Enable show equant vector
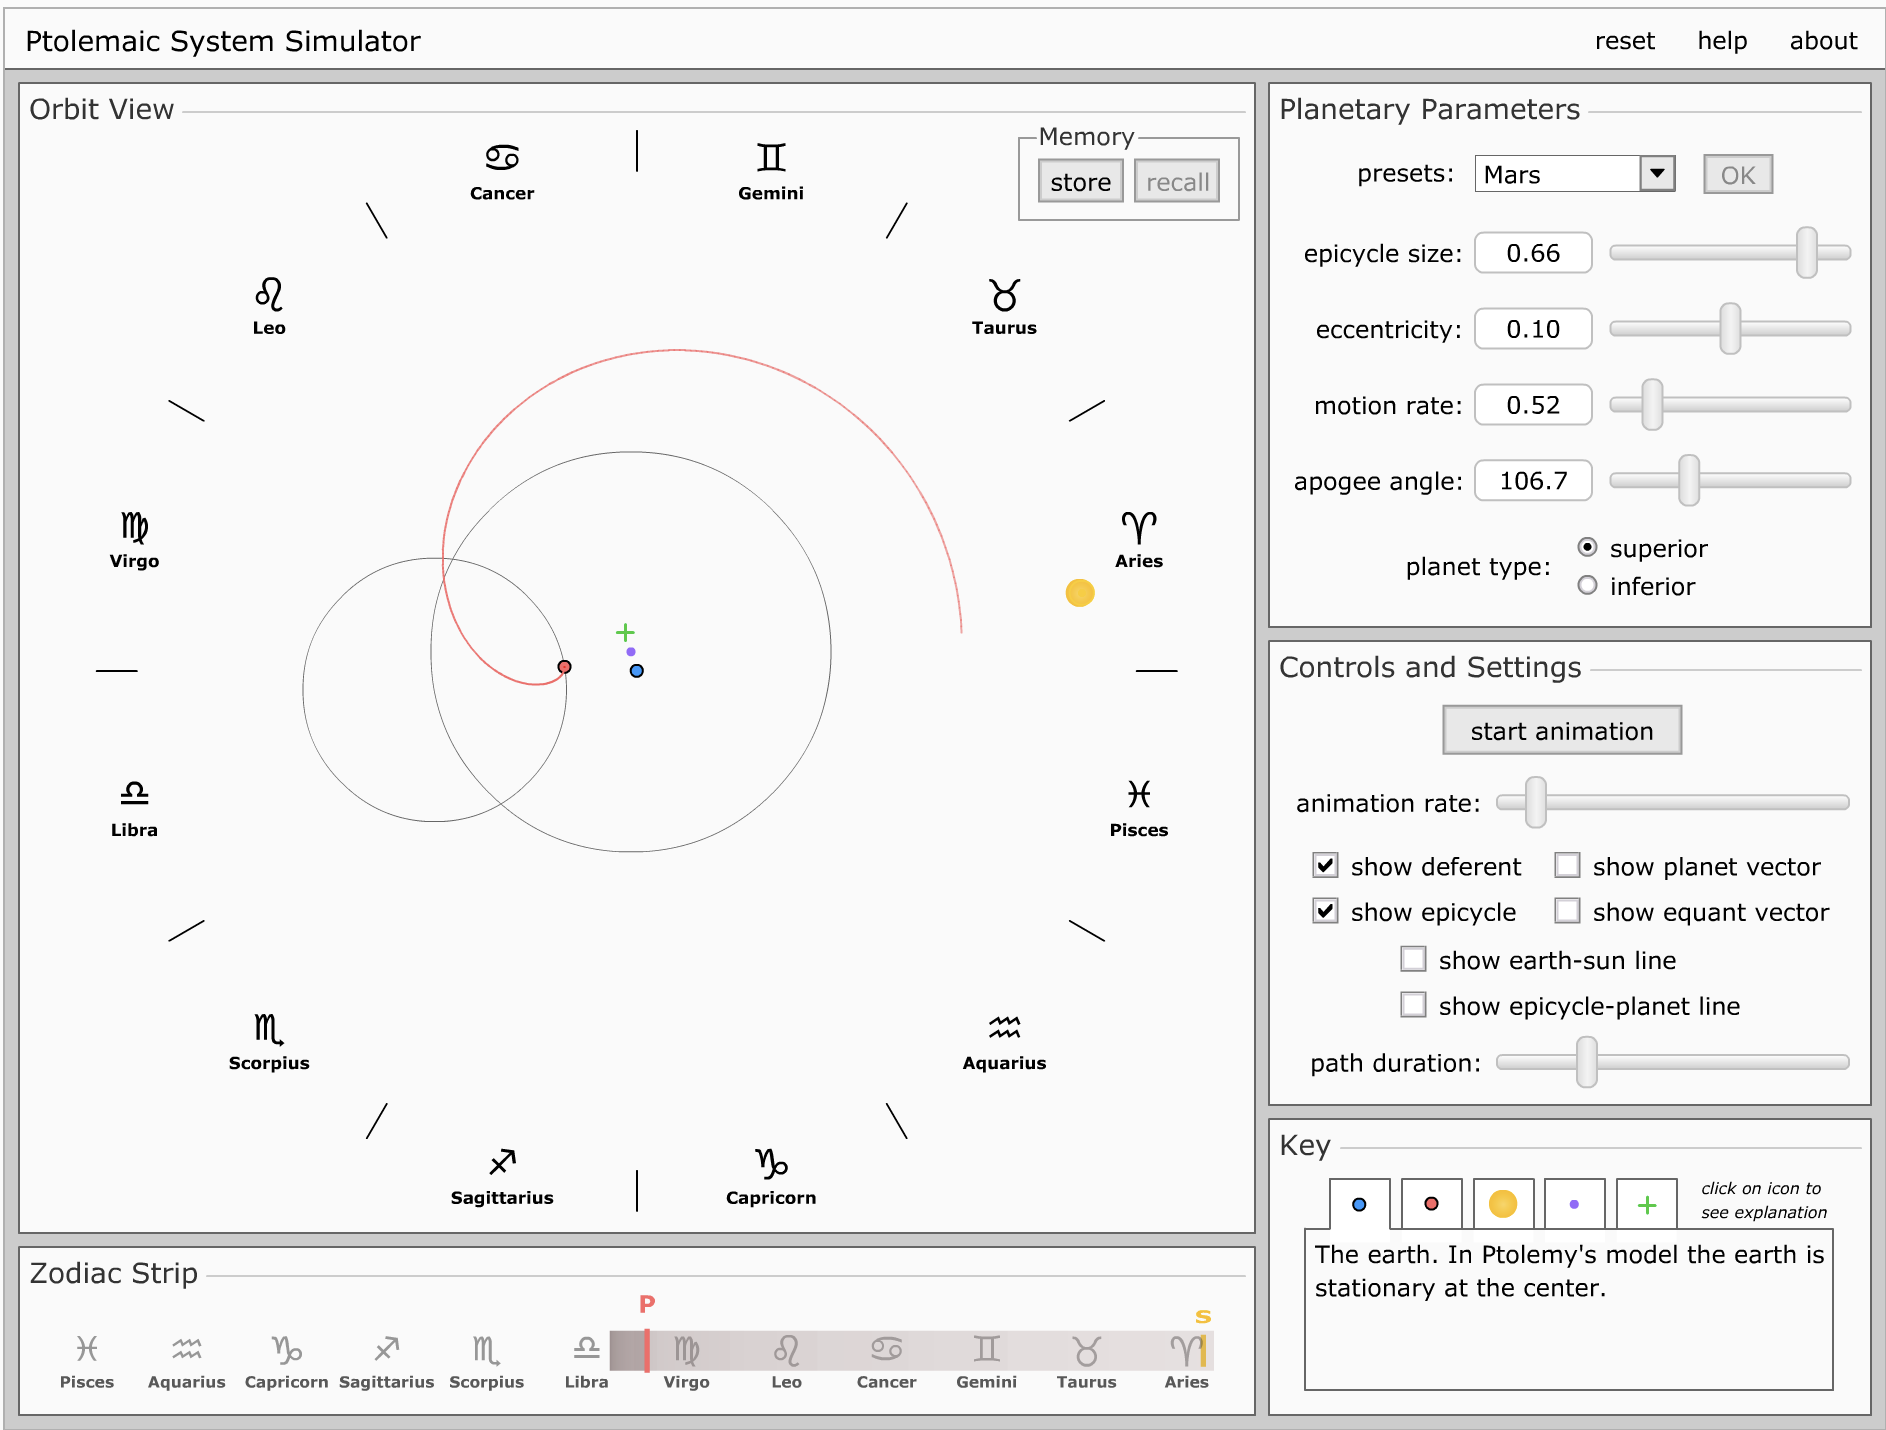1886x1430 pixels. tap(1567, 911)
